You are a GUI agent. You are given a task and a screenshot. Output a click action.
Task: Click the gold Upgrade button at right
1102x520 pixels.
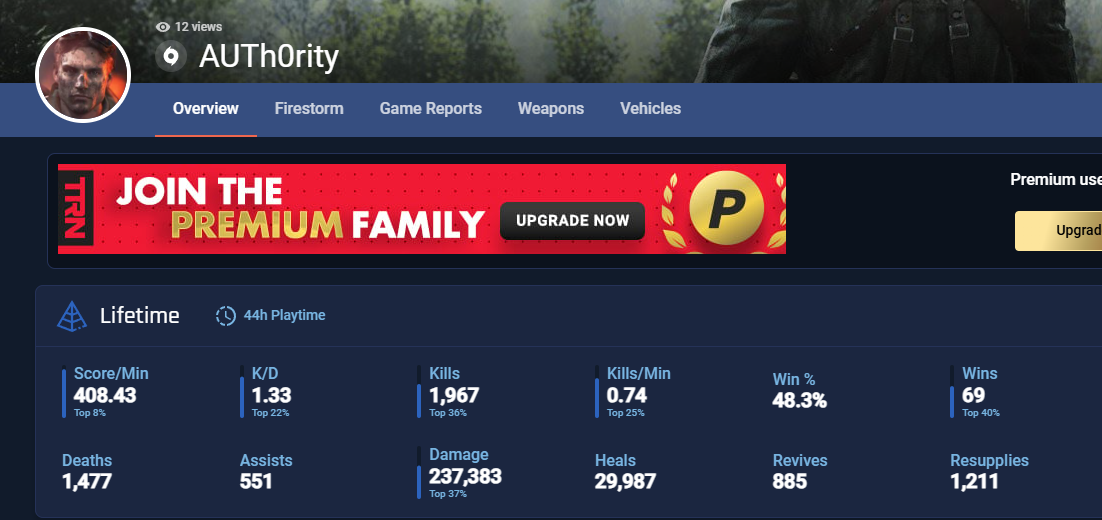(x=1058, y=230)
